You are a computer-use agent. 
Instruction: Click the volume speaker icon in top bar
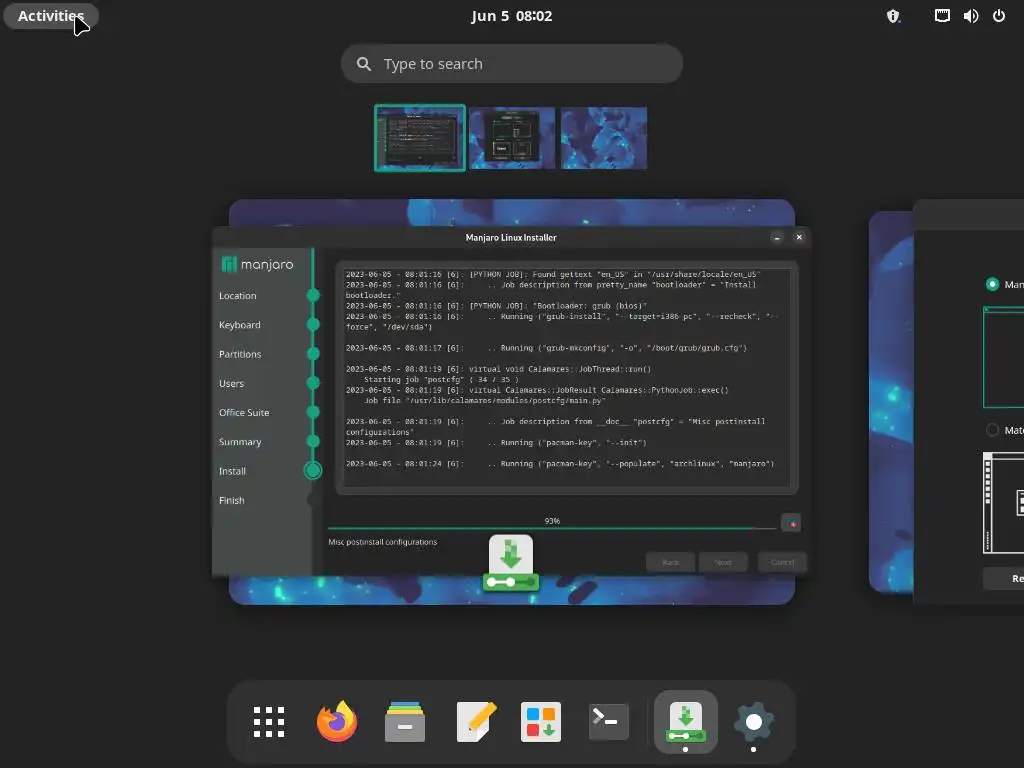tap(970, 16)
